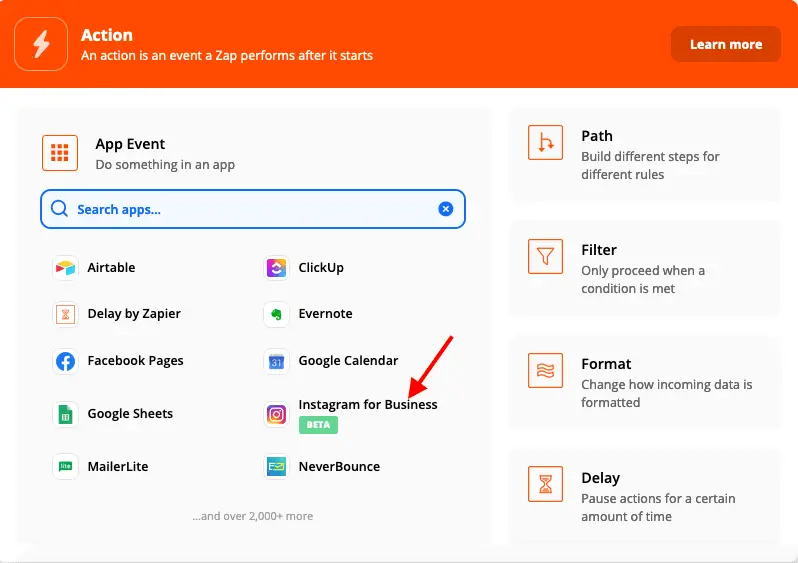Select the Delay option title
The width and height of the screenshot is (798, 563).
coord(601,478)
